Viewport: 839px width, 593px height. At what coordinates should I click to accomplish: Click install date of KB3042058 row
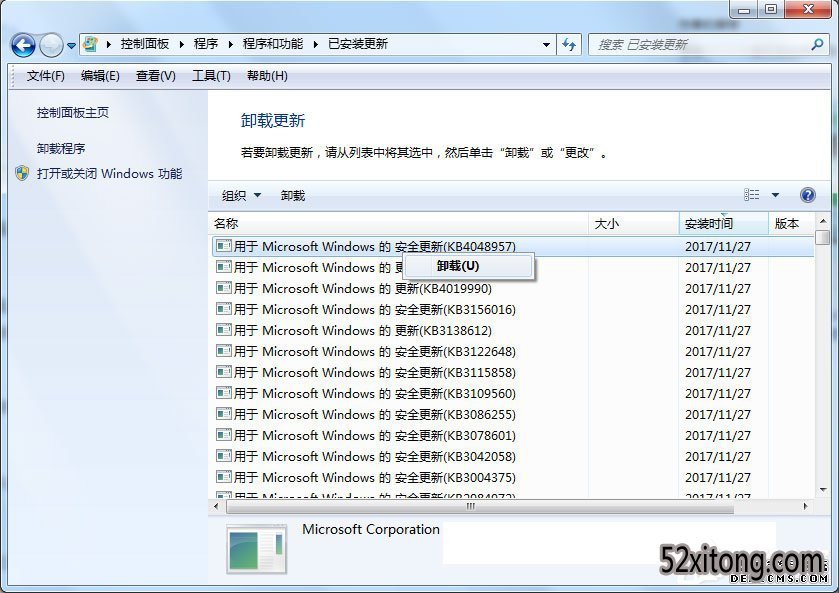718,457
